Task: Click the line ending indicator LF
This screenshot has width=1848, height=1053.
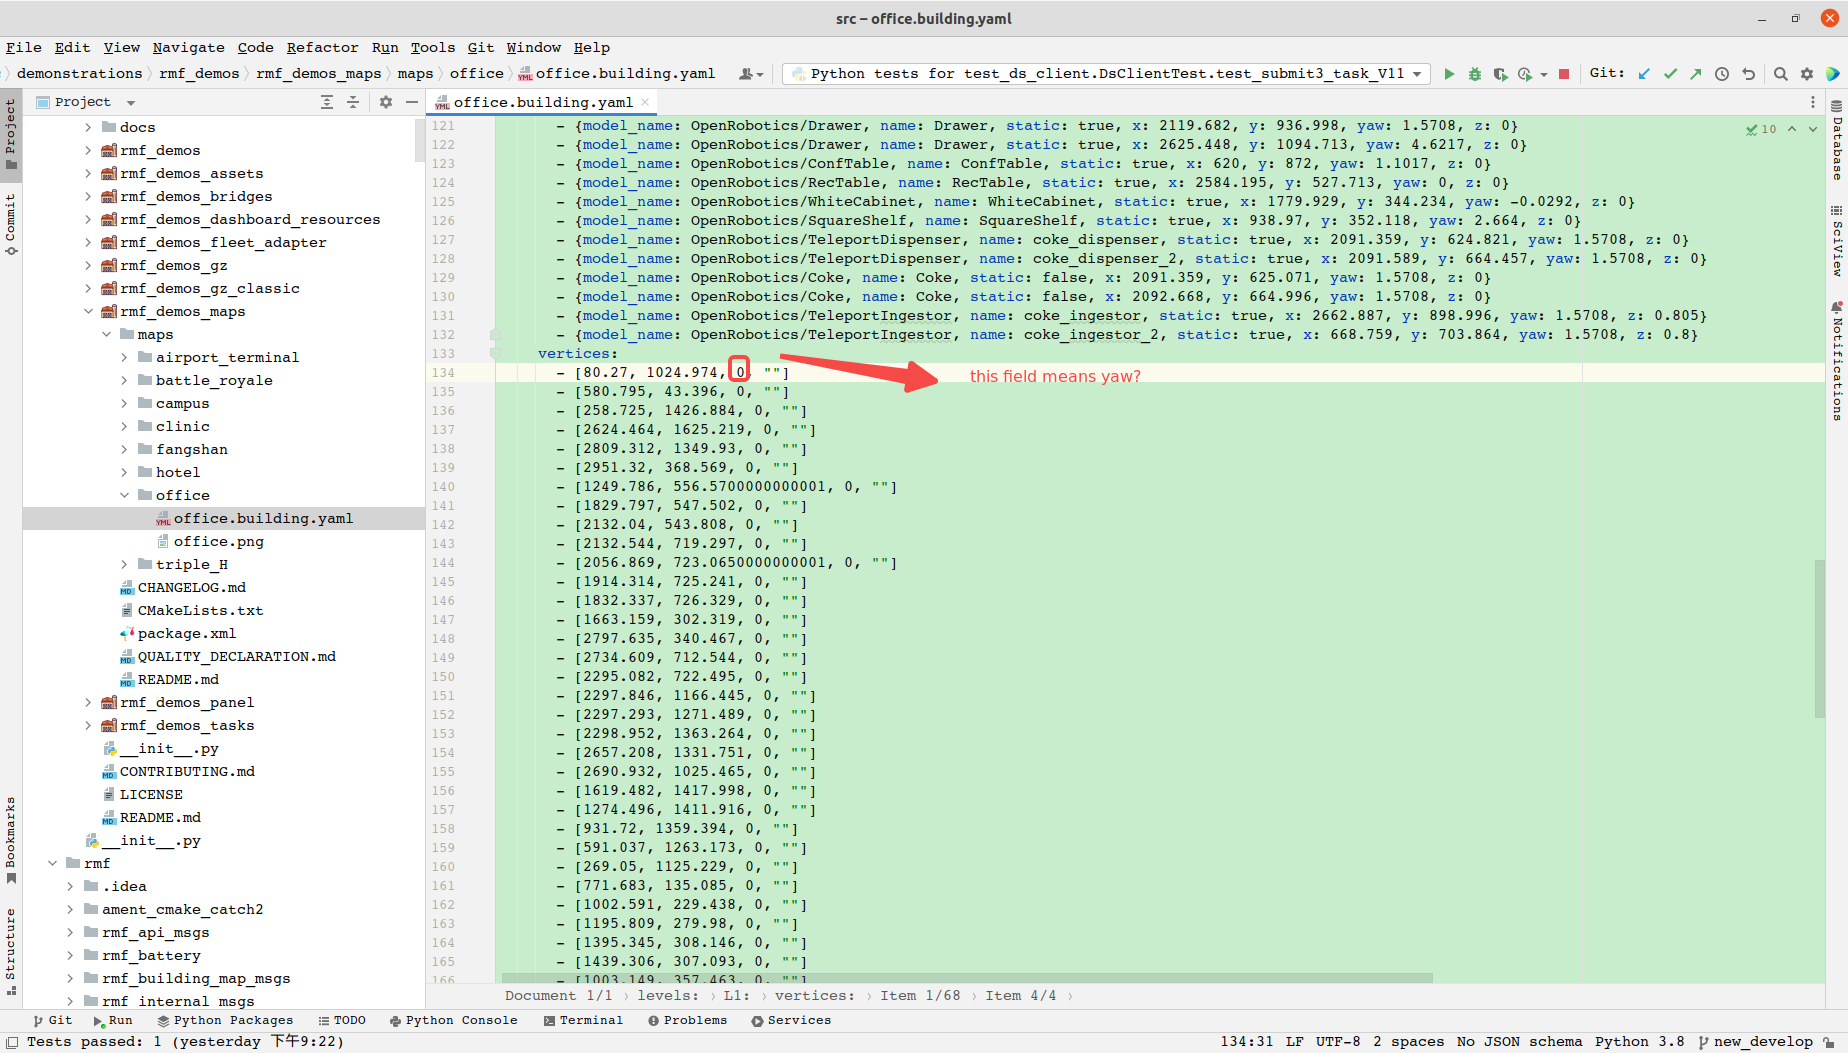Action: pyautogui.click(x=1294, y=1041)
